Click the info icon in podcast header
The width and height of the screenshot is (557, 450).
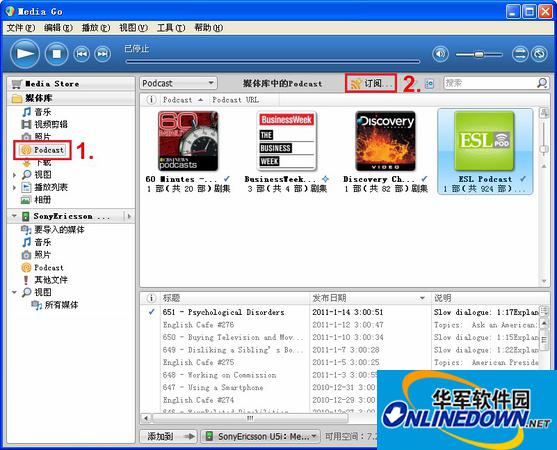tap(151, 100)
